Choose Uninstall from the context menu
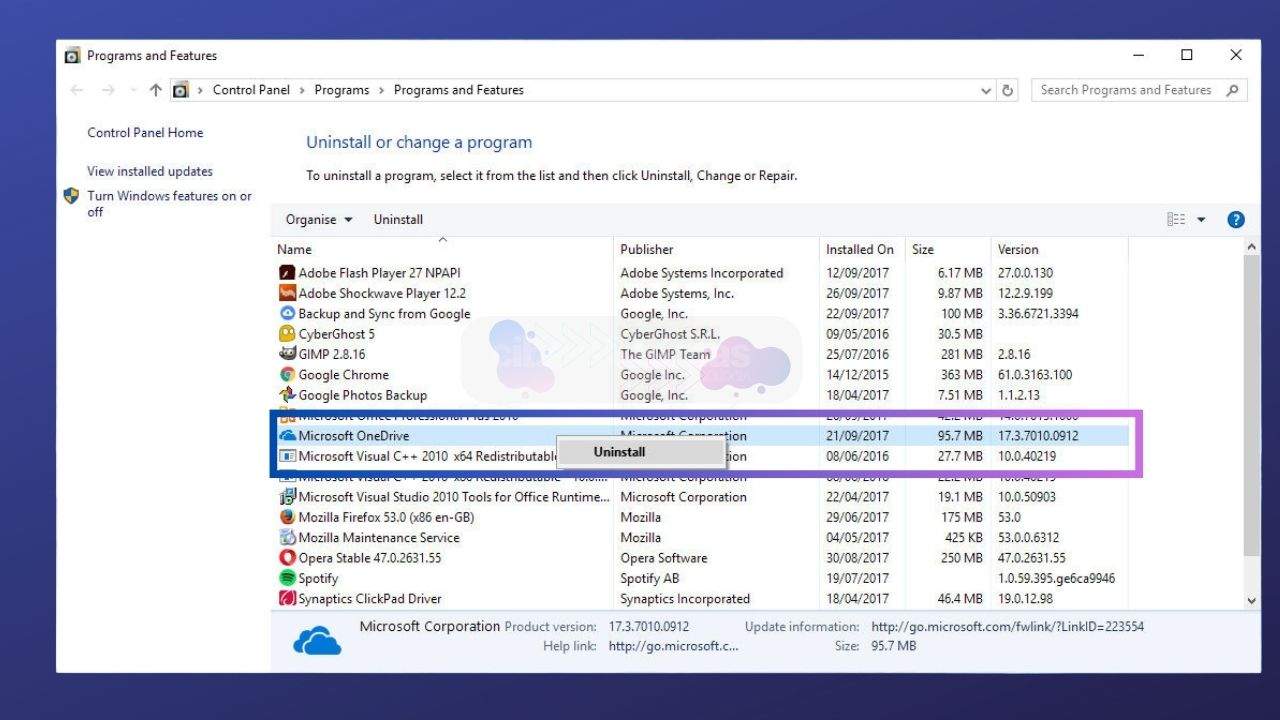 641,452
